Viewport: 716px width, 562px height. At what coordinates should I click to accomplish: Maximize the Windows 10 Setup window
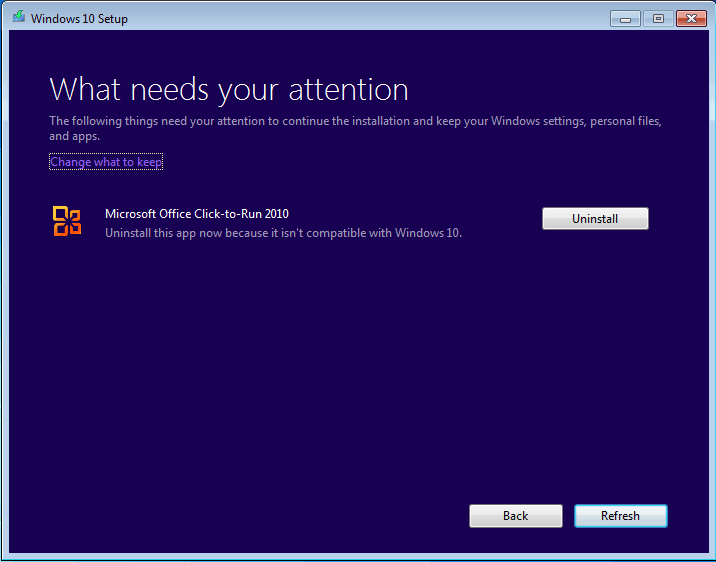pos(658,19)
